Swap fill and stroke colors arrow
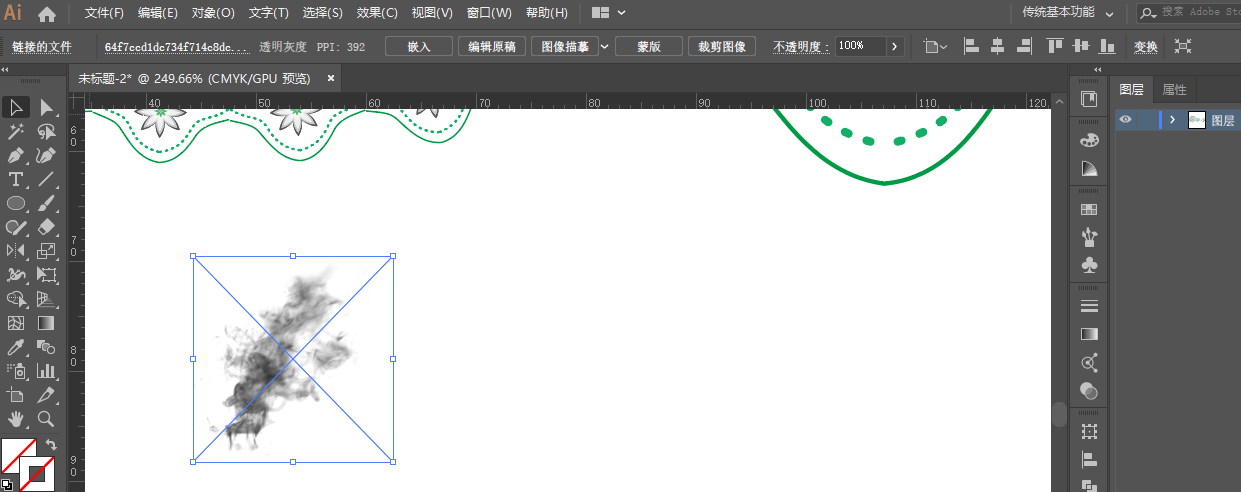Screen dimensions: 1241x492 tap(52, 445)
